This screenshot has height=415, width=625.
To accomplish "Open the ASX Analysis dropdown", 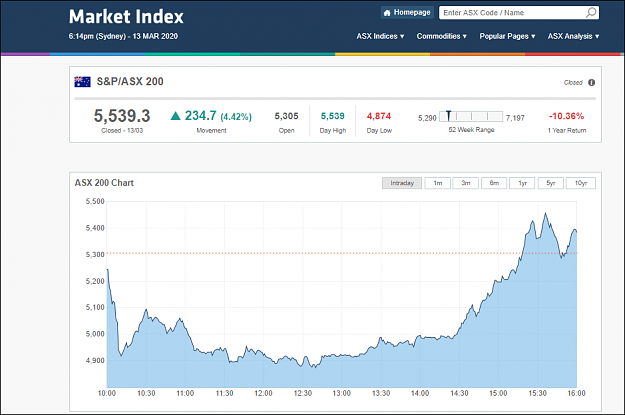I will (x=573, y=36).
